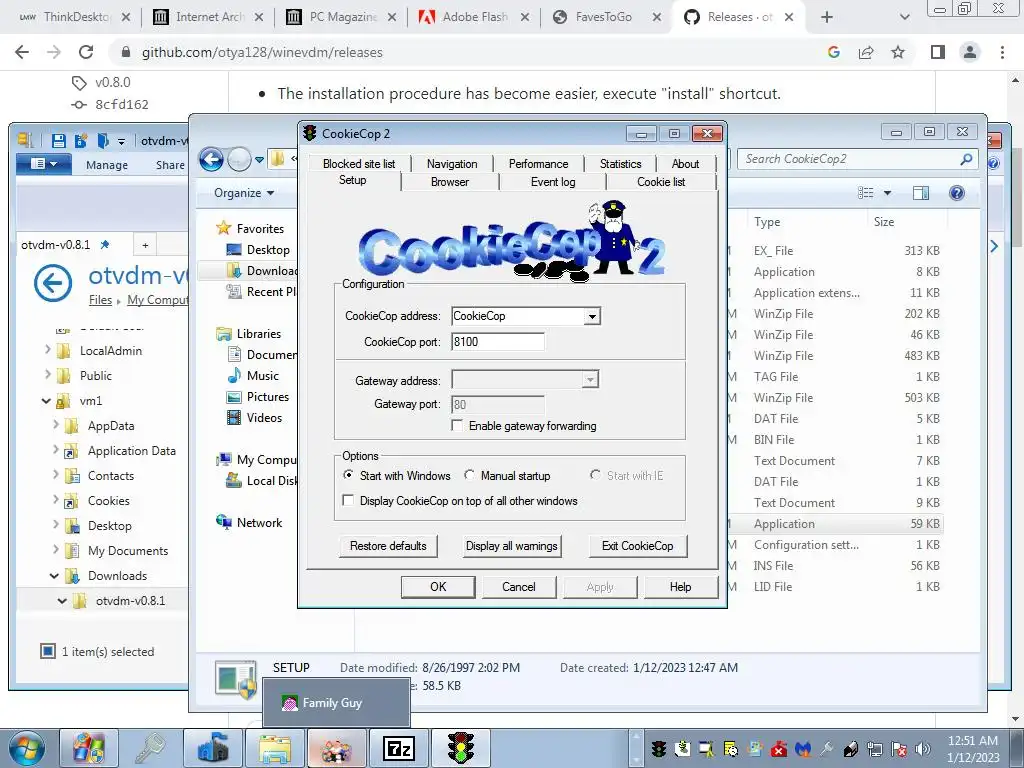Click the blue back arrow in Explorer window

pos(212,159)
